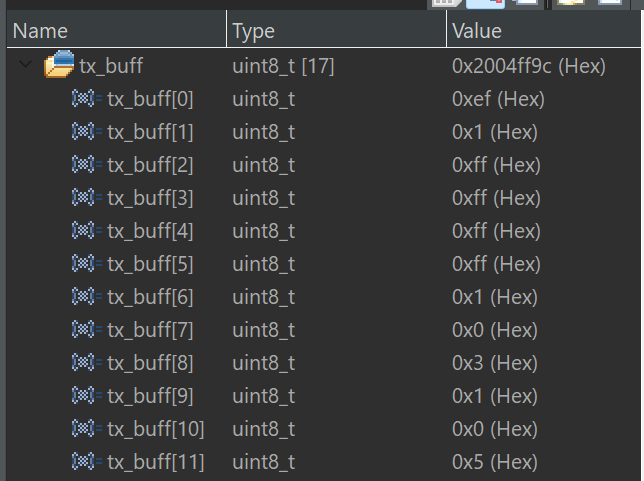The image size is (644, 481).
Task: Click the 0x1 (Hex) value of tx_buff[1]
Action: click(495, 132)
